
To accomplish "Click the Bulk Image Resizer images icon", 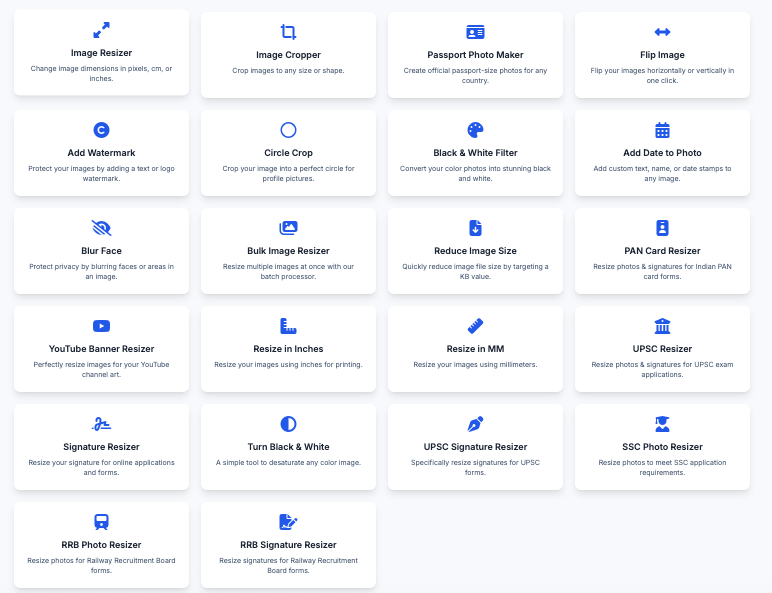I will [288, 228].
